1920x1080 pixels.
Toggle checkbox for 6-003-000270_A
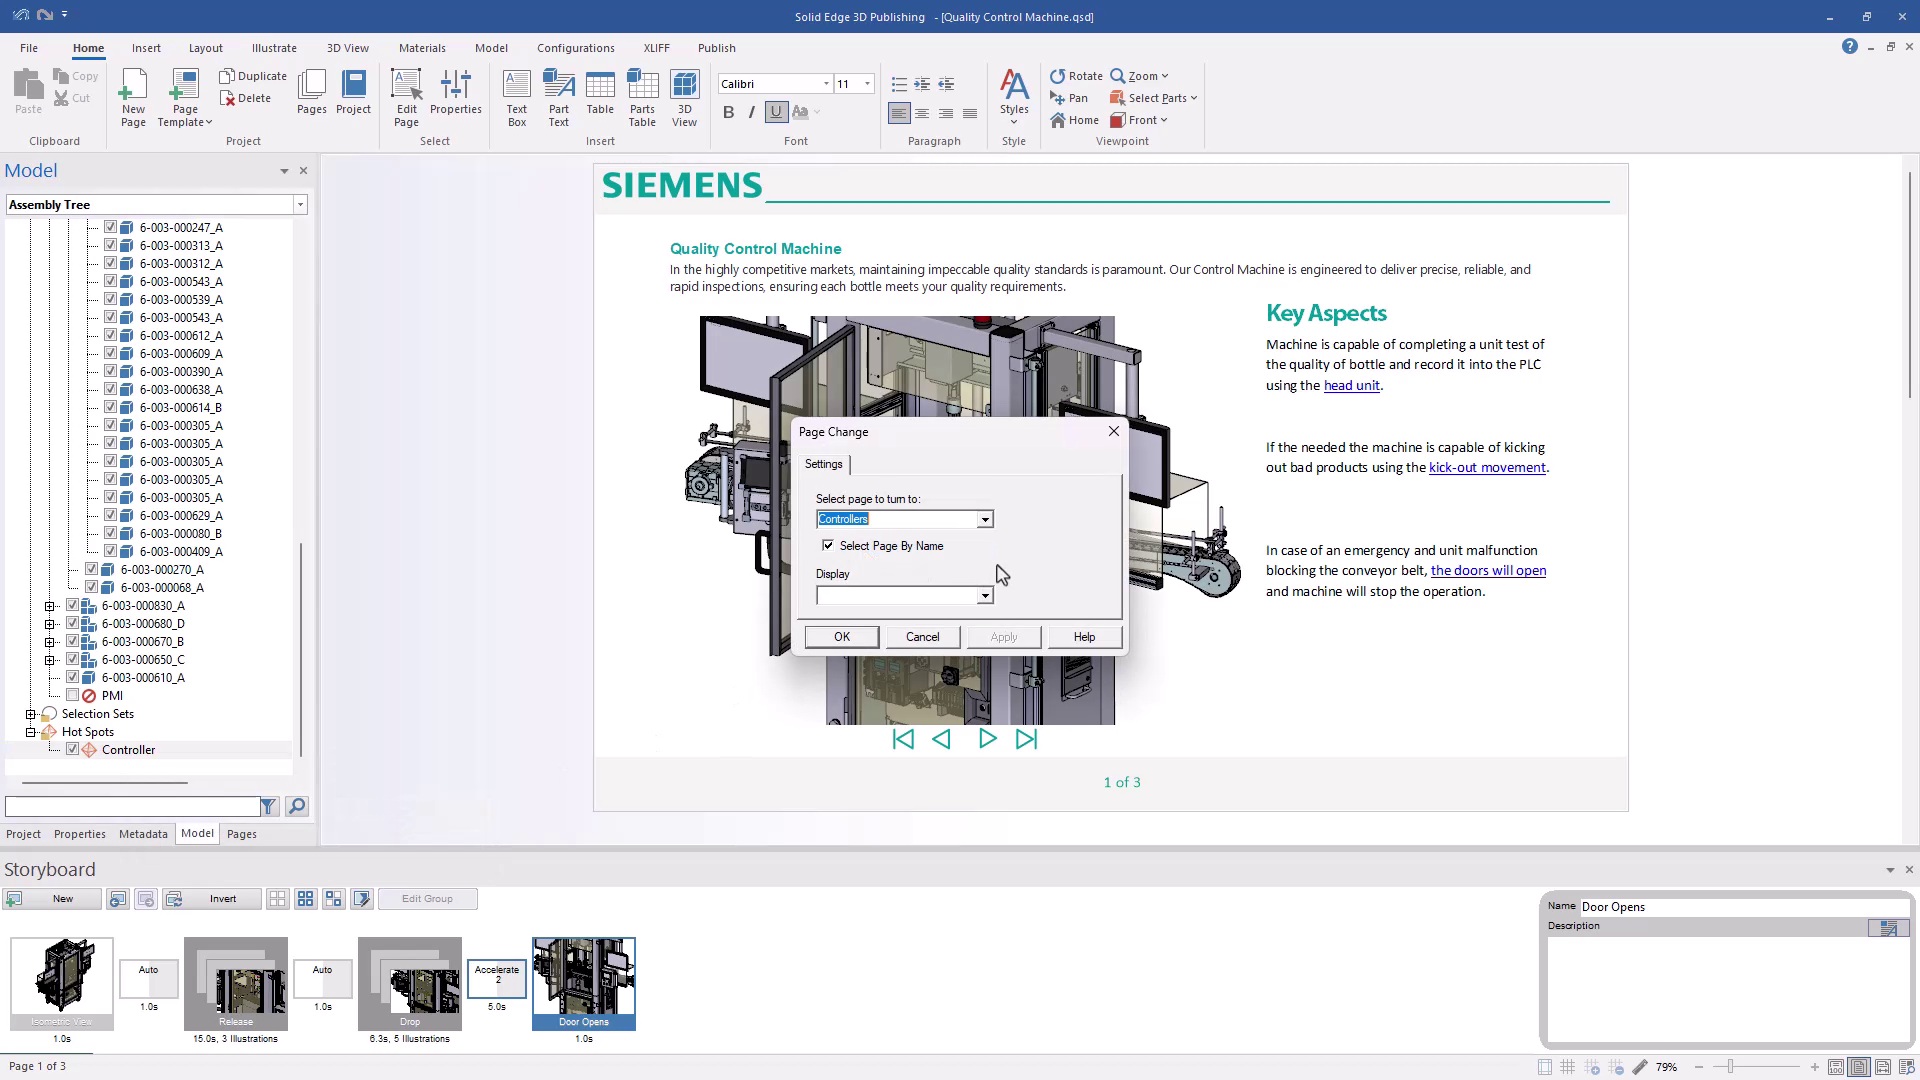[x=91, y=569]
